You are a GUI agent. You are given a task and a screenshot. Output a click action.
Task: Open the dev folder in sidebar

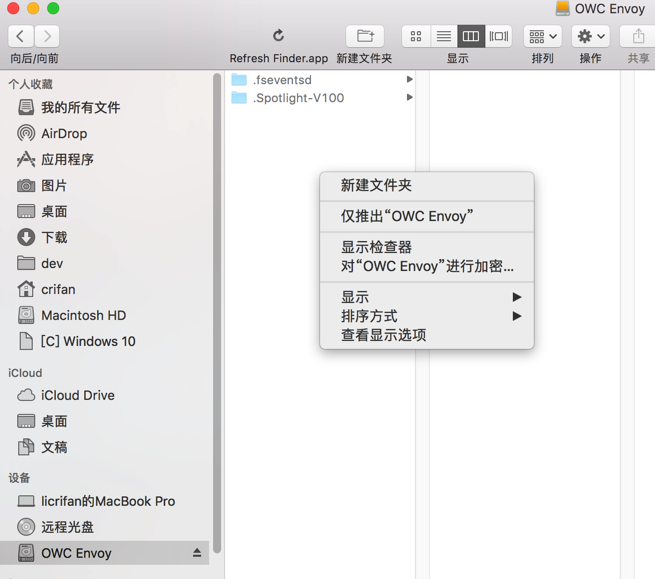click(104, 263)
